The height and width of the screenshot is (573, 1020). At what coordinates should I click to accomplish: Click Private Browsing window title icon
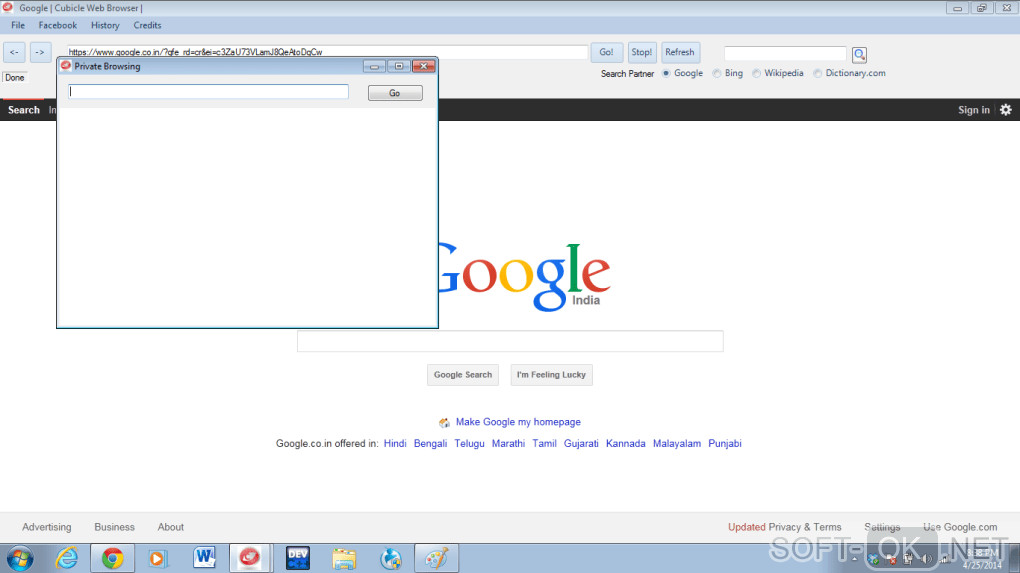point(66,66)
